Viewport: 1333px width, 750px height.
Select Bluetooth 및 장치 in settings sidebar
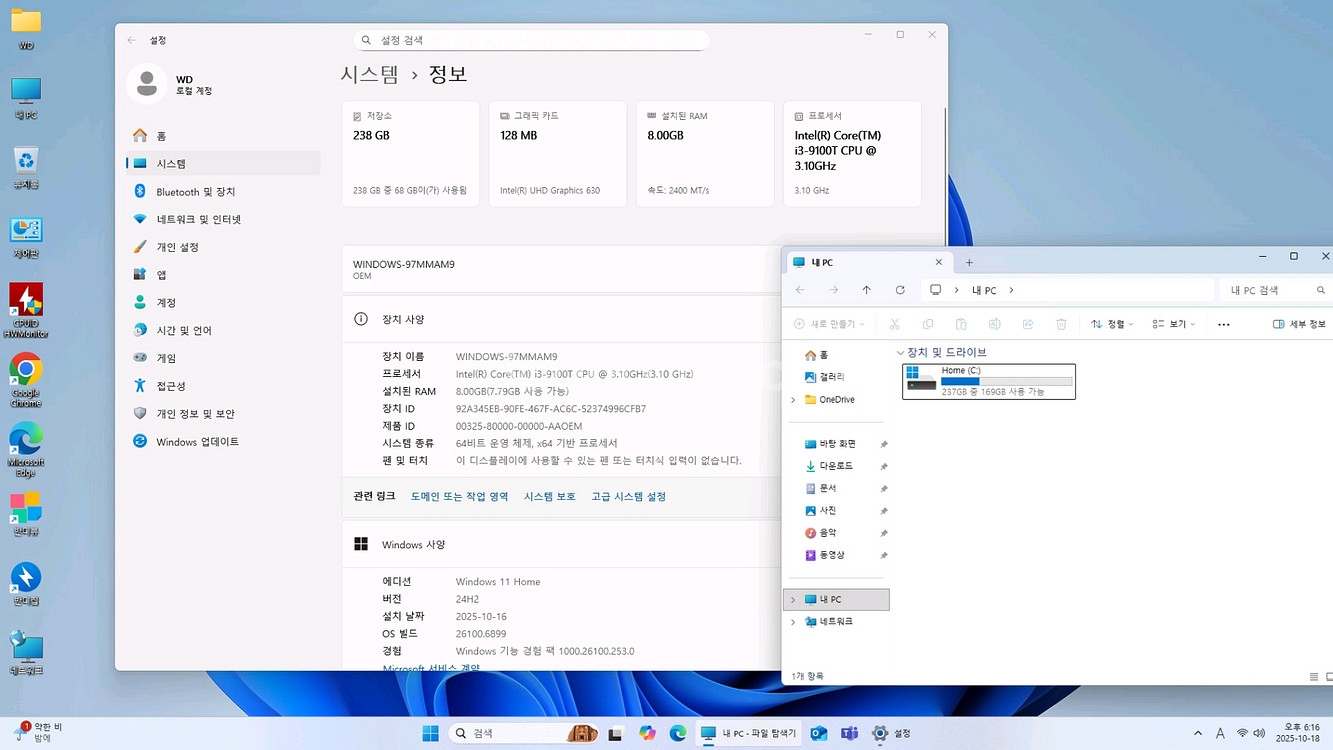[x=195, y=191]
